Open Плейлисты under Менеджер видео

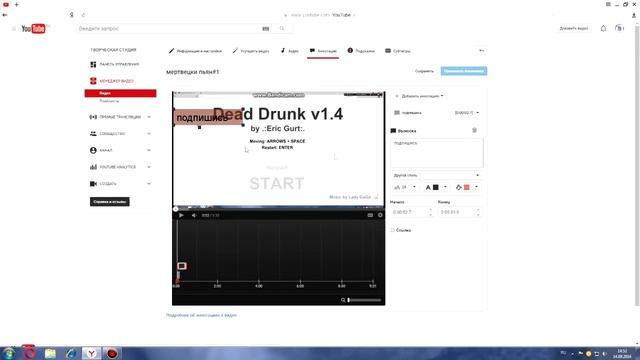(109, 101)
